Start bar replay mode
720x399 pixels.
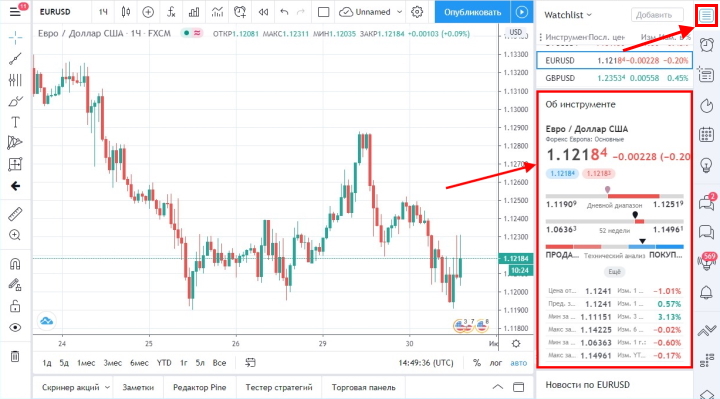[263, 12]
